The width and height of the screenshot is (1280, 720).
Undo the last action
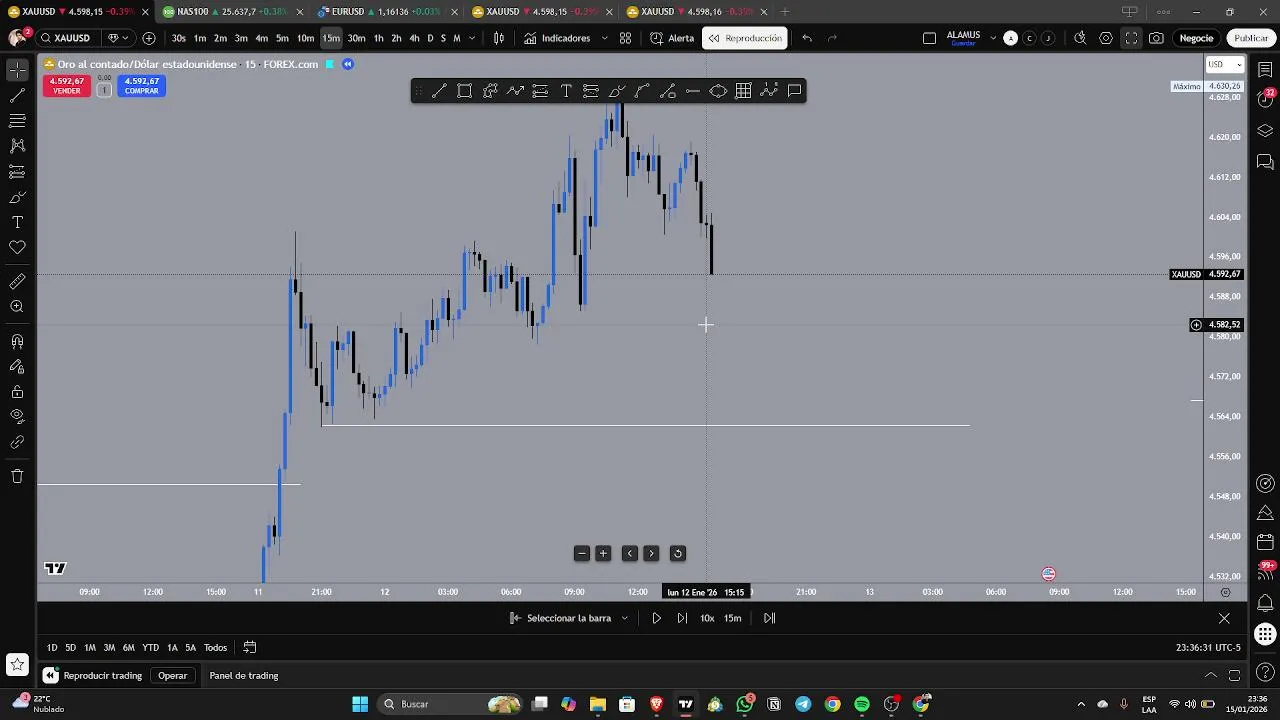click(807, 38)
